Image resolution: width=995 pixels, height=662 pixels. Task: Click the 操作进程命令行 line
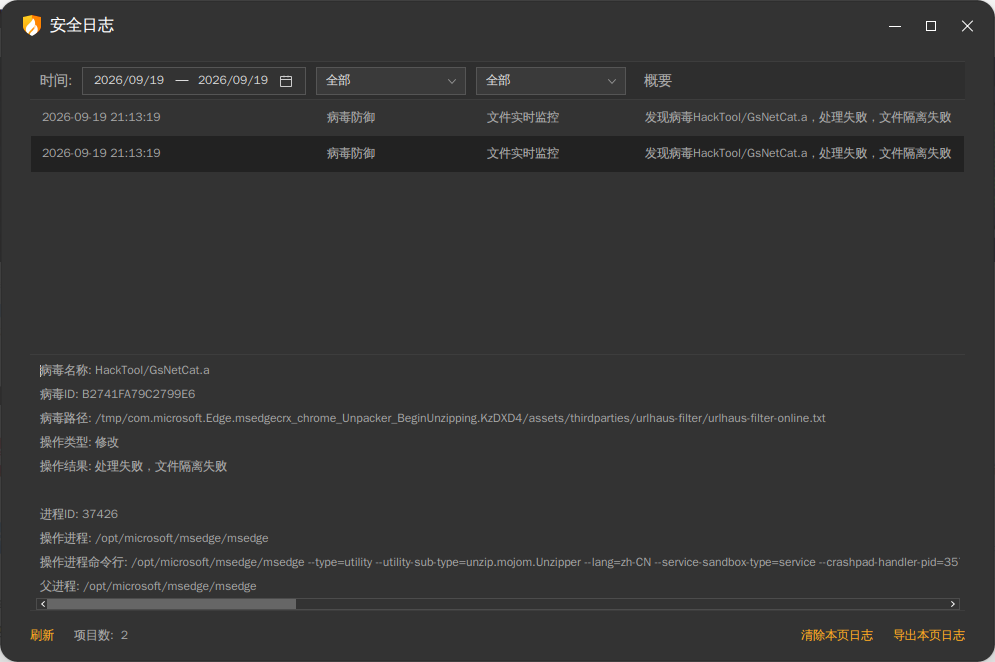tap(499, 562)
